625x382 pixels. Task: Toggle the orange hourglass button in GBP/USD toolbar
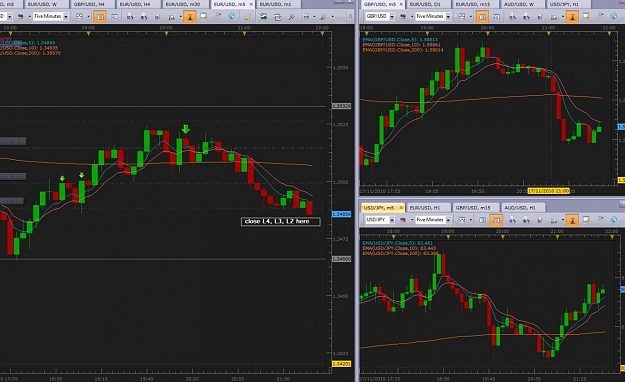tap(572, 16)
